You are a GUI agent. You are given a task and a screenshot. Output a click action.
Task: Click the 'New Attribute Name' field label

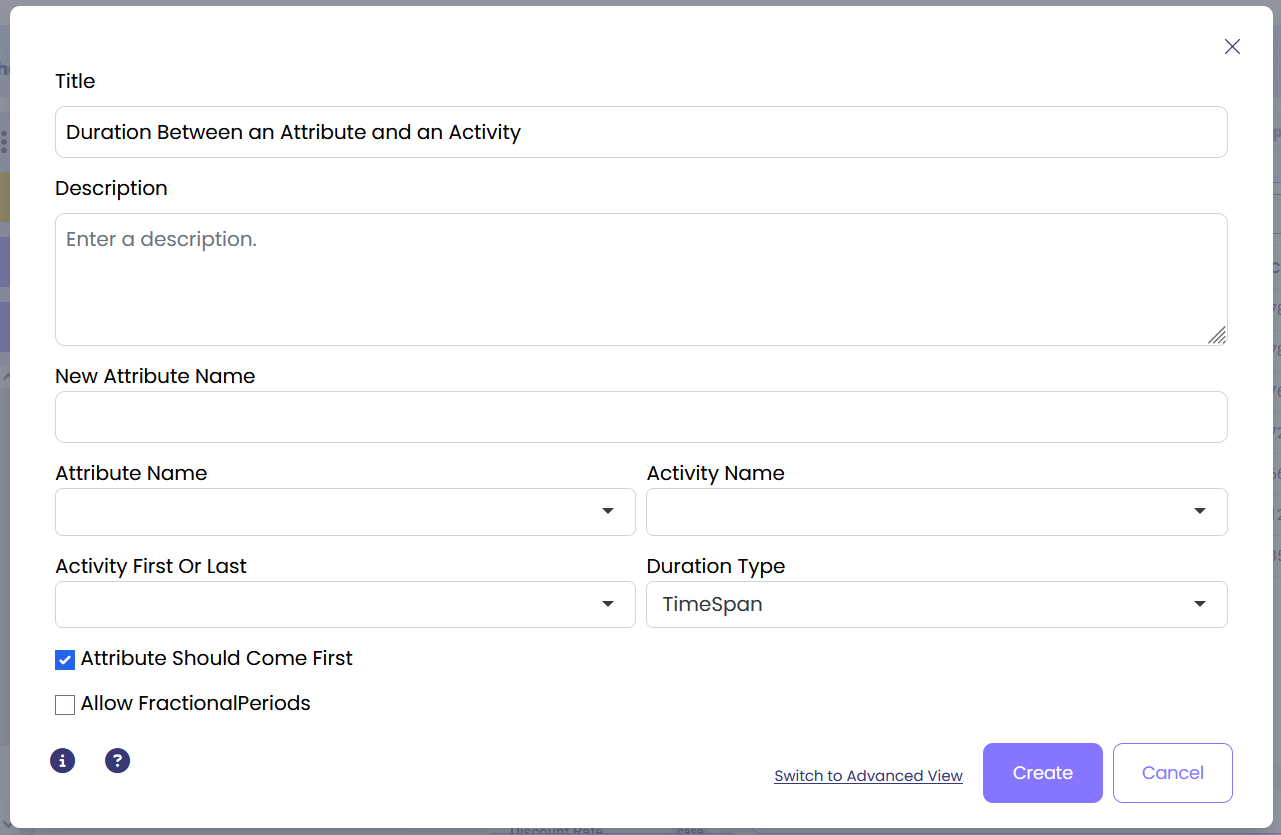155,376
